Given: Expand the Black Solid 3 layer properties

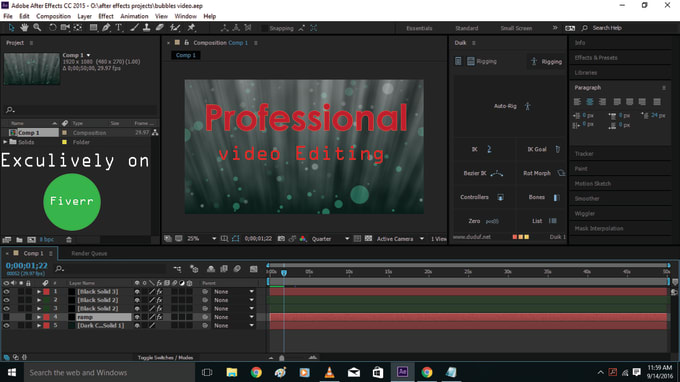Looking at the screenshot, I should (x=39, y=292).
